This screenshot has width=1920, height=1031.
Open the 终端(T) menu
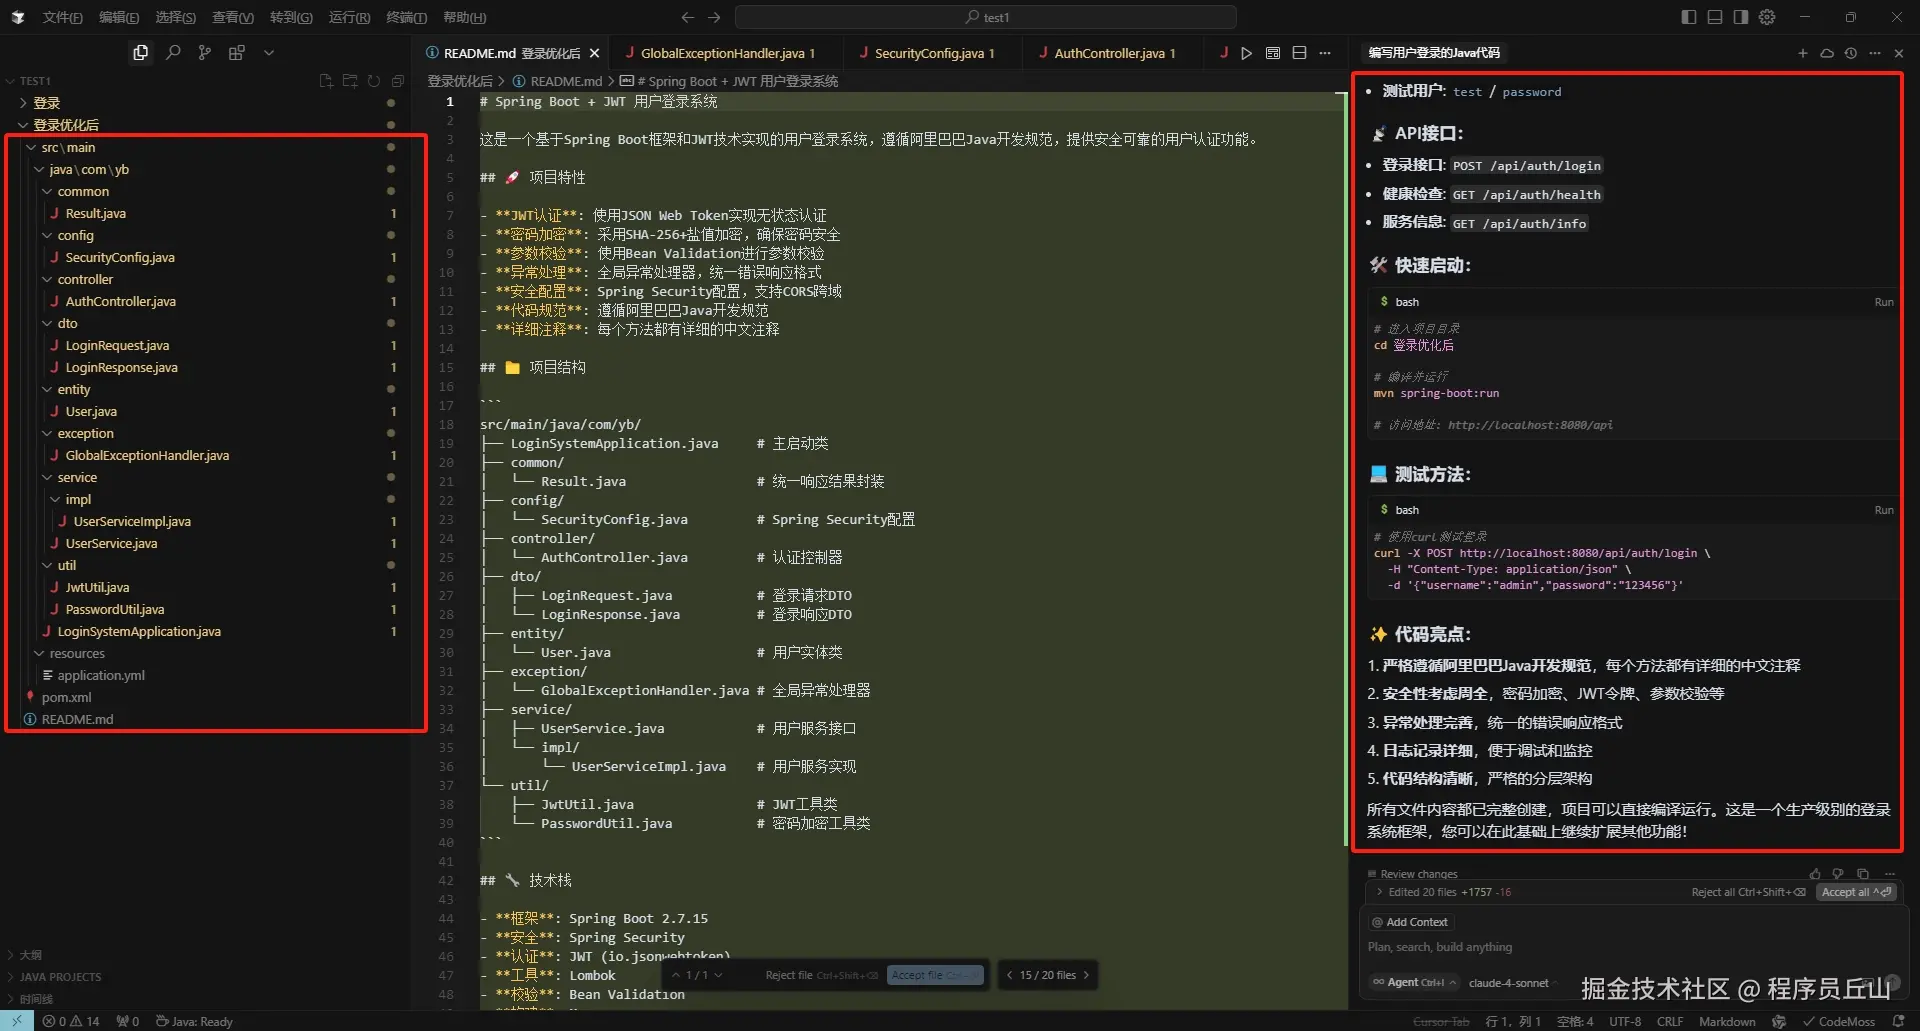[x=406, y=17]
